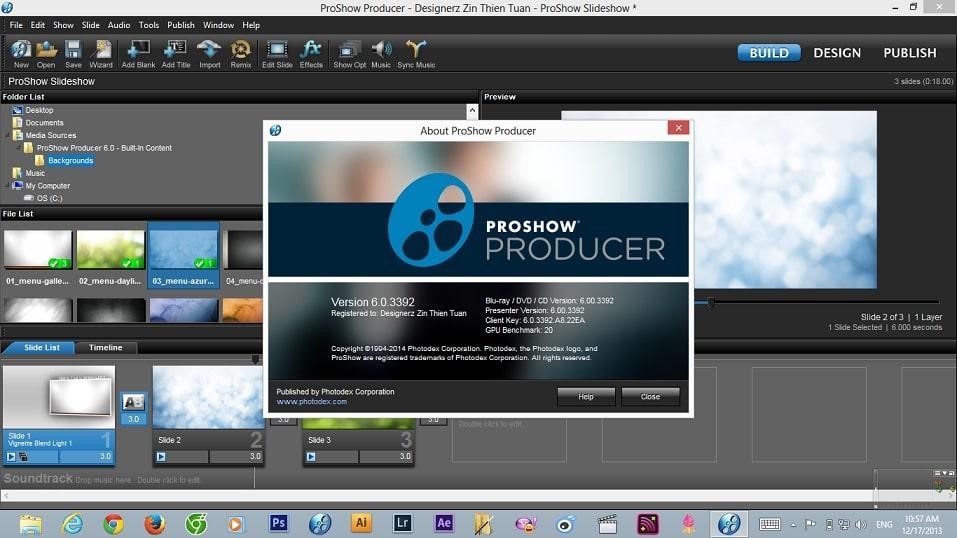The width and height of the screenshot is (957, 538).
Task: Select the Music folder in Folder List
Action: pos(35,173)
